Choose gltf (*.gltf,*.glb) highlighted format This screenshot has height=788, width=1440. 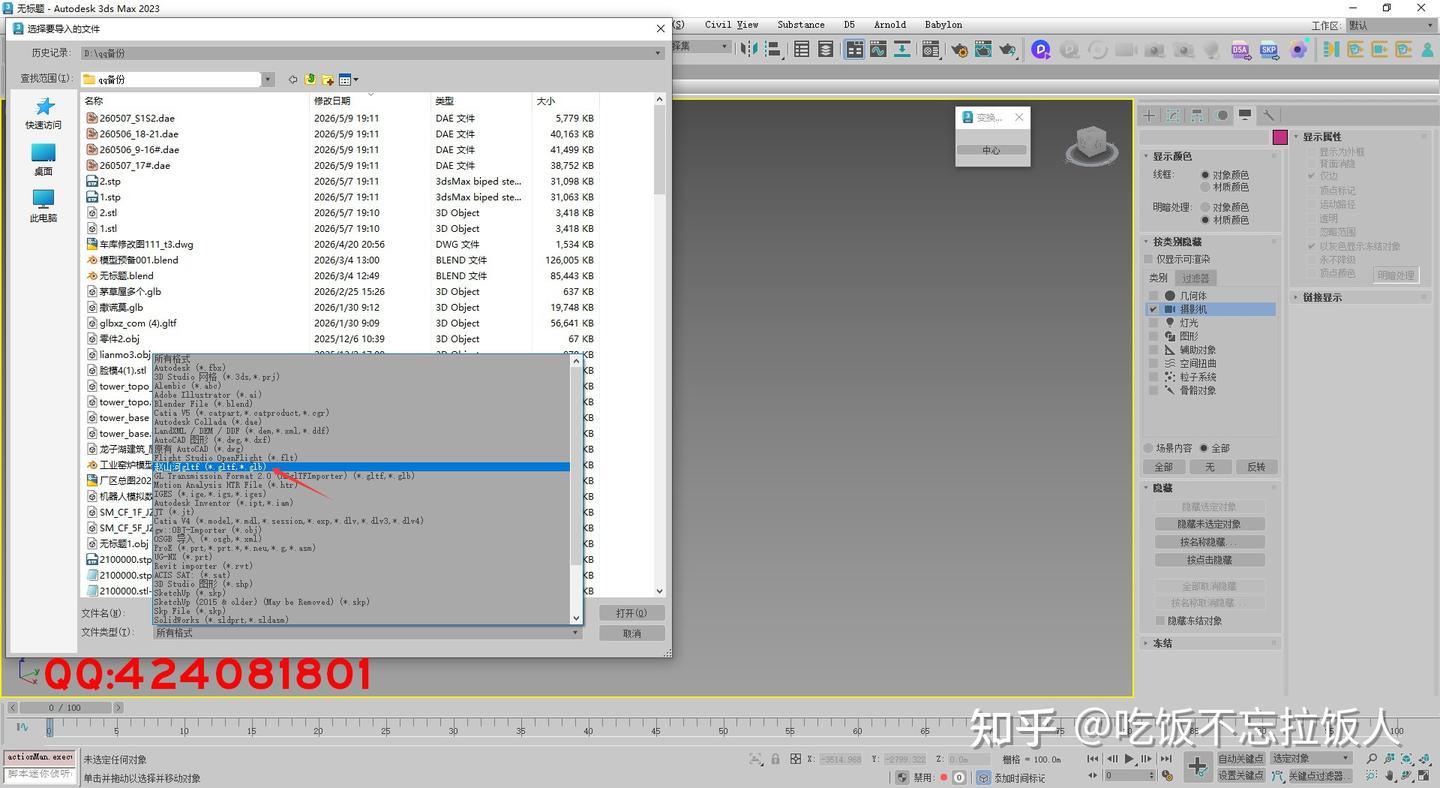(x=361, y=467)
